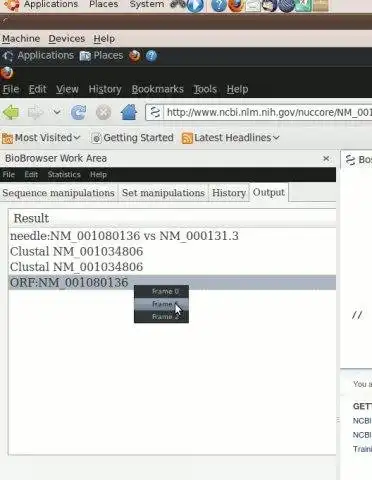Click the gray Stop loading icon
372x480 pixels.
103,113
